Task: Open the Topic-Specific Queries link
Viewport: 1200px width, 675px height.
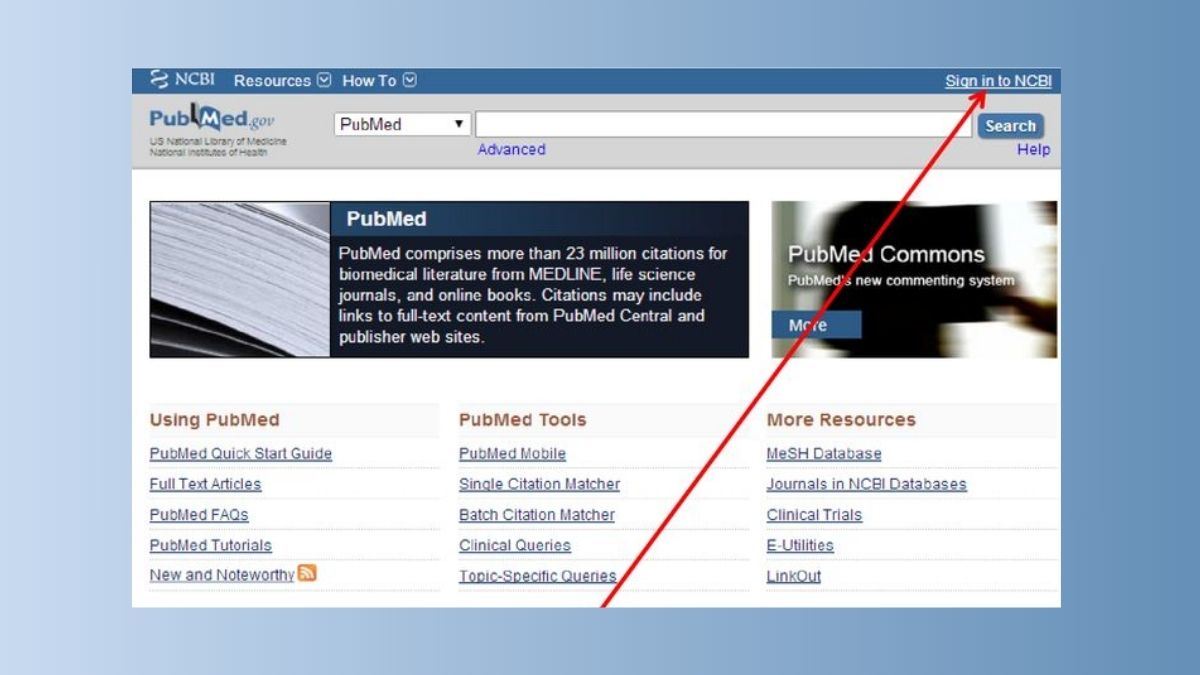Action: [537, 576]
